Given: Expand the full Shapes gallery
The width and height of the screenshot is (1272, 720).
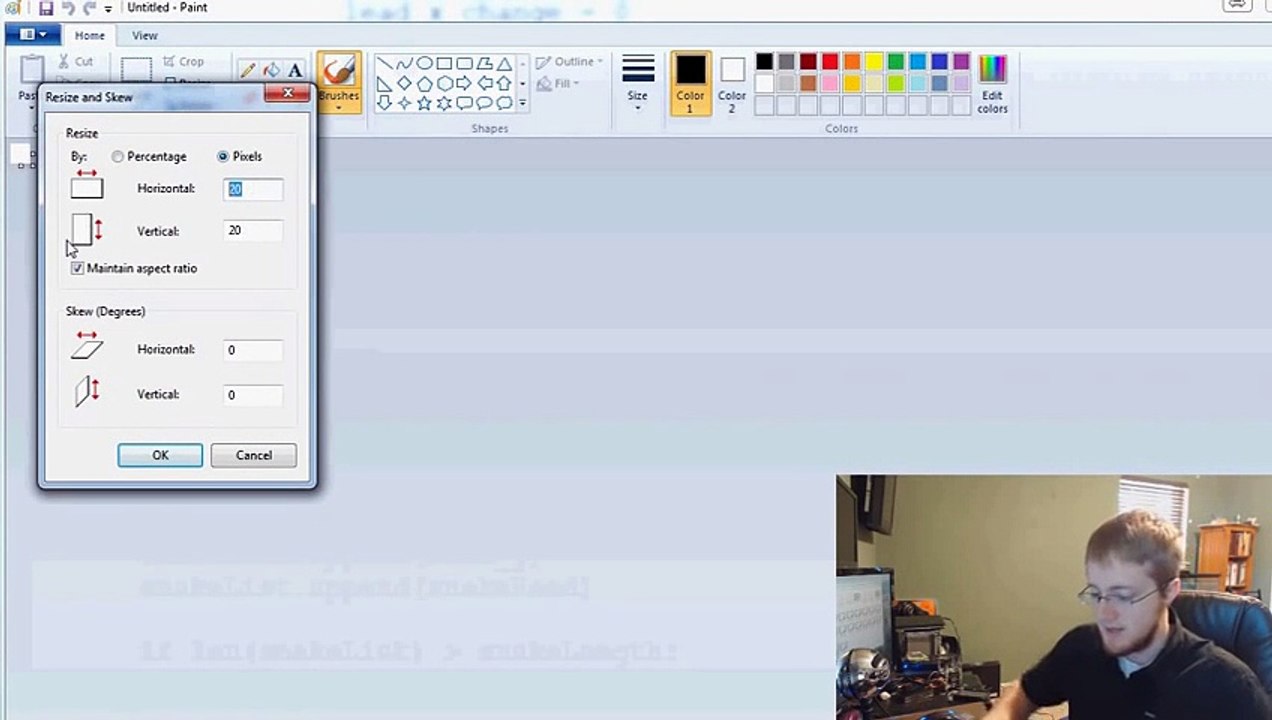Looking at the screenshot, I should (522, 103).
